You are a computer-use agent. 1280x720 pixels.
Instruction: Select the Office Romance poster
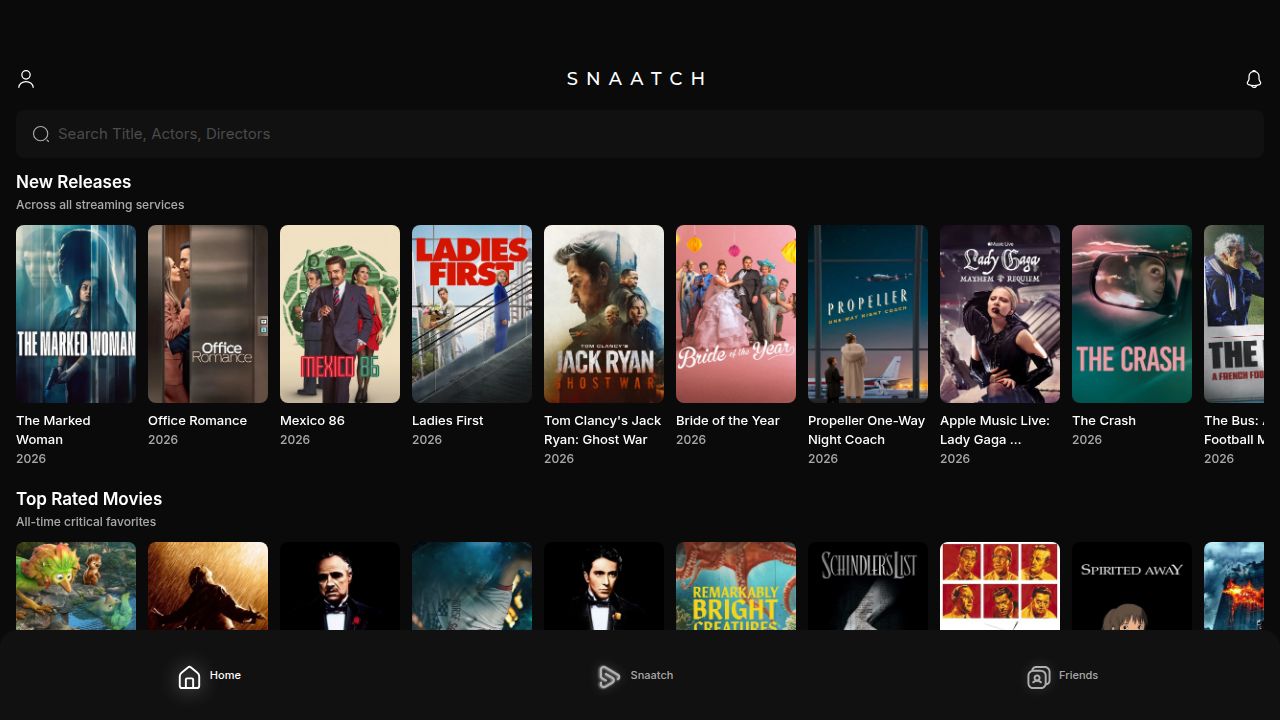[x=208, y=314]
